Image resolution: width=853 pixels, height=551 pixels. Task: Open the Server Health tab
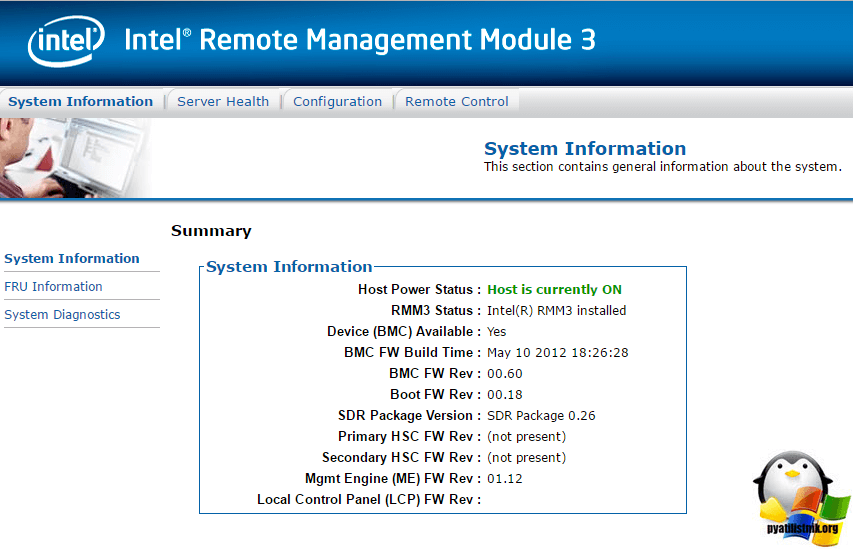[x=223, y=101]
